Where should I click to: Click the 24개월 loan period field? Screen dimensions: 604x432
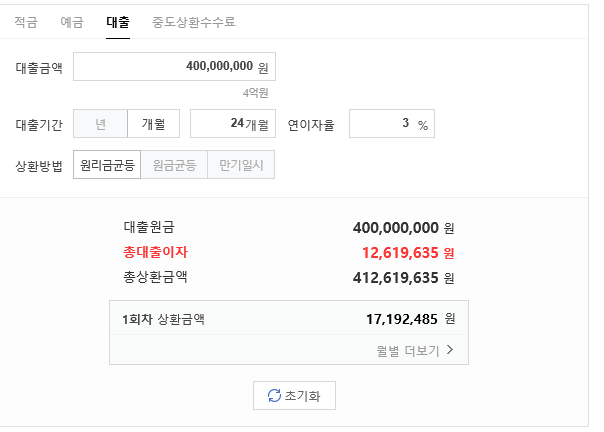click(x=233, y=124)
